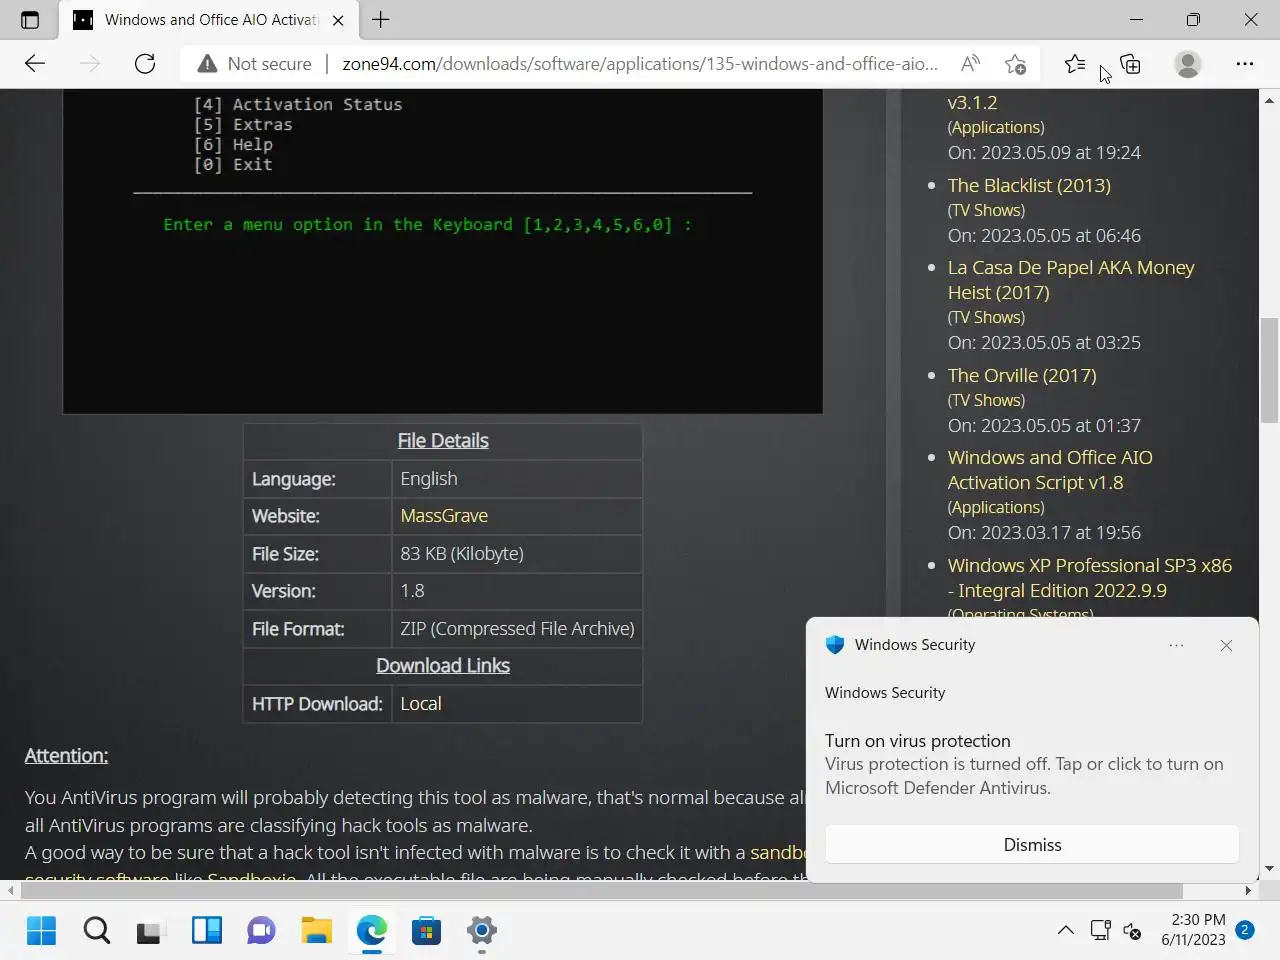Open the notification center badge
This screenshot has width=1280, height=960.
(1245, 930)
